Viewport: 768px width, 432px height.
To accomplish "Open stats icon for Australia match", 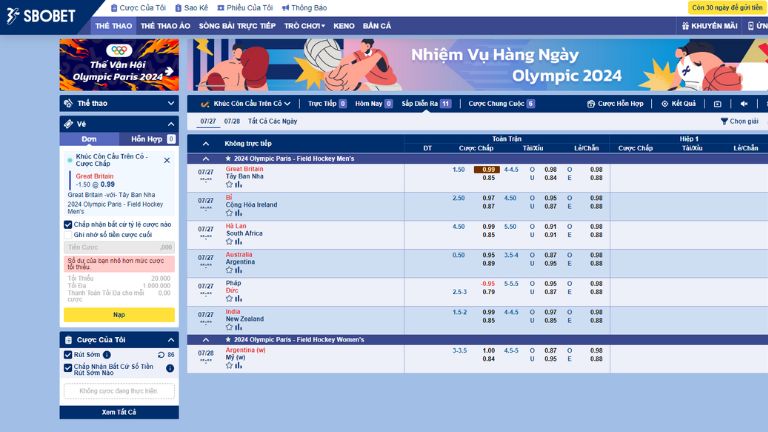I will pos(239,270).
